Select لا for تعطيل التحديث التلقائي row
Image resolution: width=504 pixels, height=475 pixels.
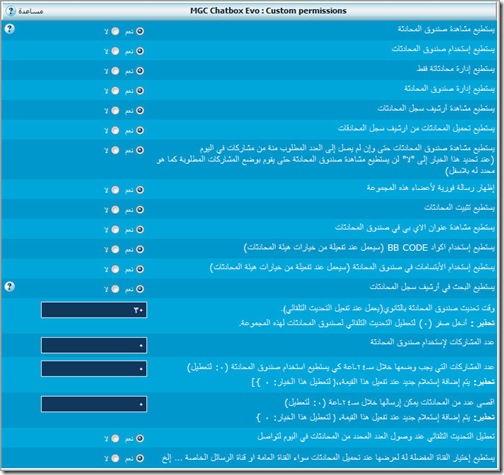tap(115, 438)
